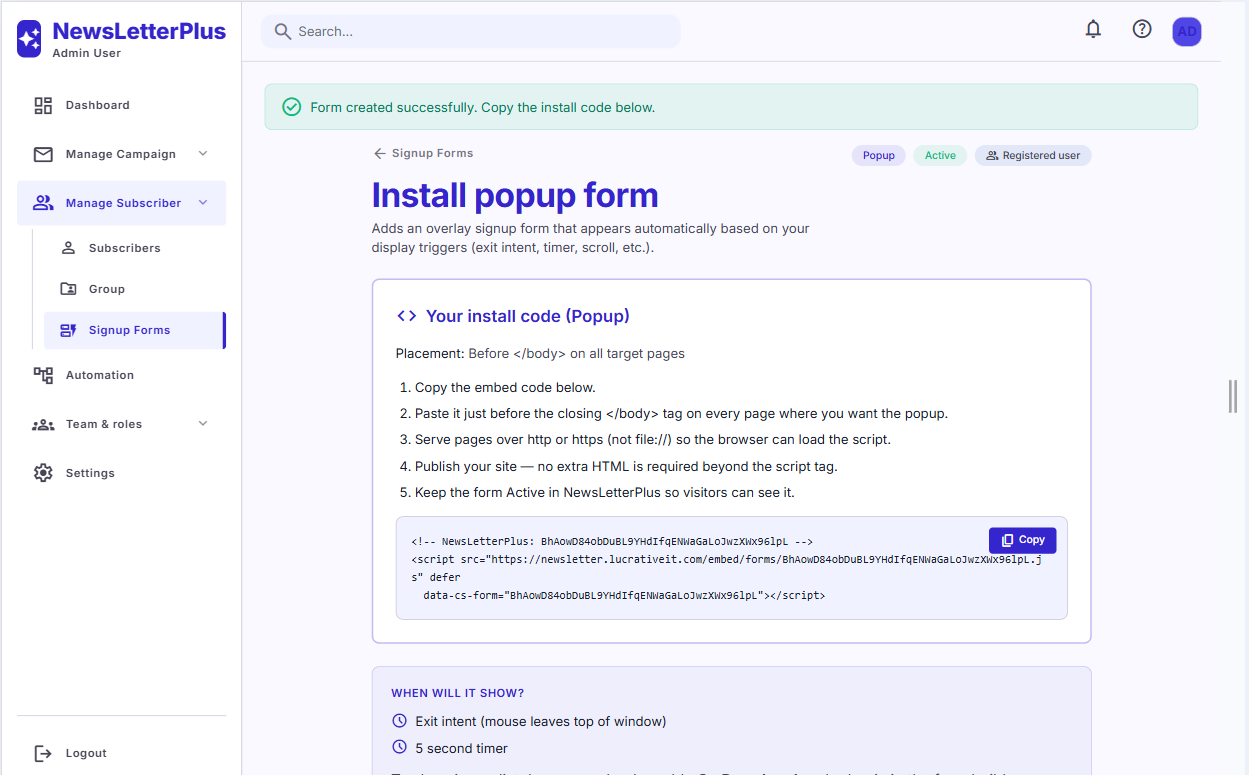1249x775 pixels.
Task: Click the Manage Subscriber people icon
Action: 43,203
